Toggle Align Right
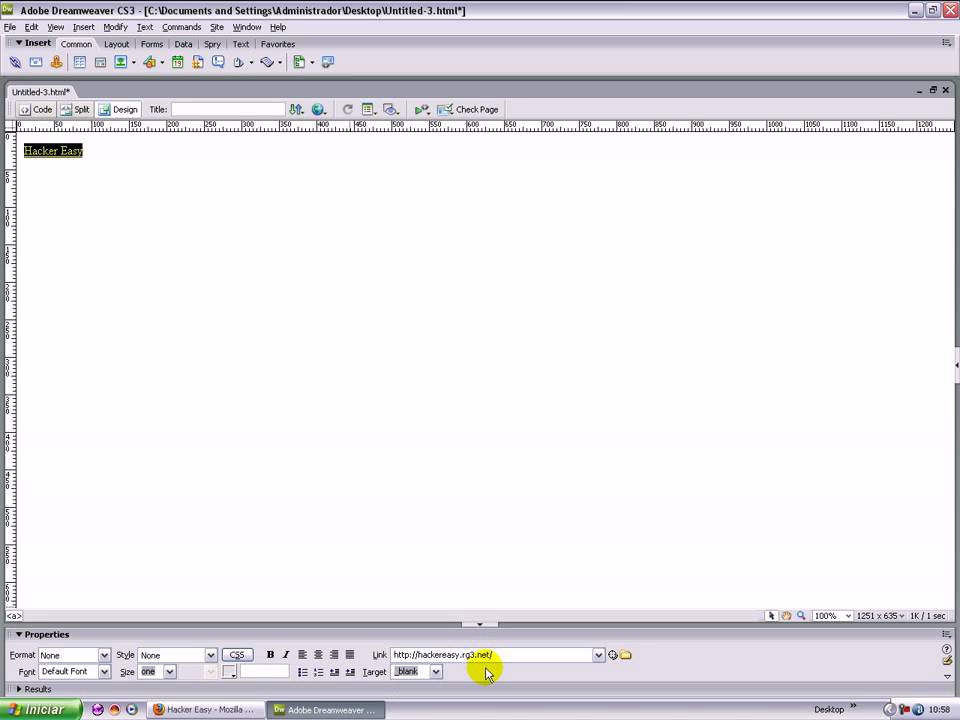This screenshot has width=960, height=720. [334, 654]
